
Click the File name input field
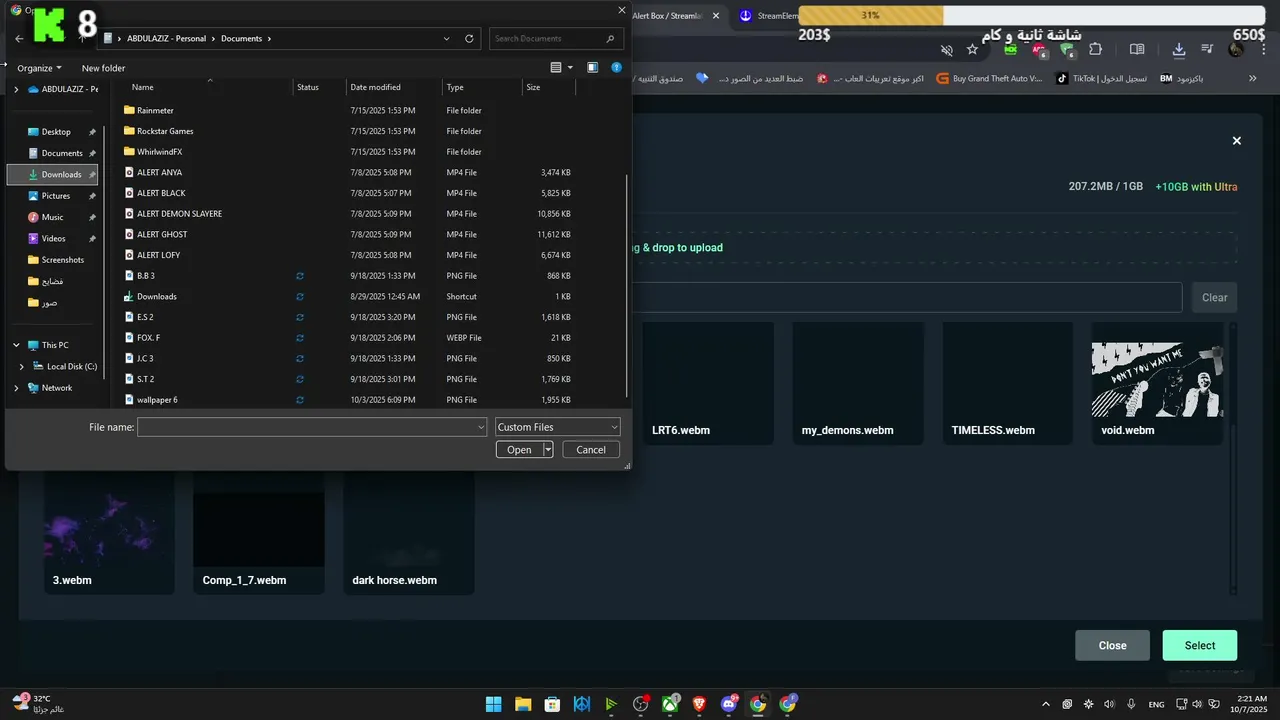coord(312,427)
